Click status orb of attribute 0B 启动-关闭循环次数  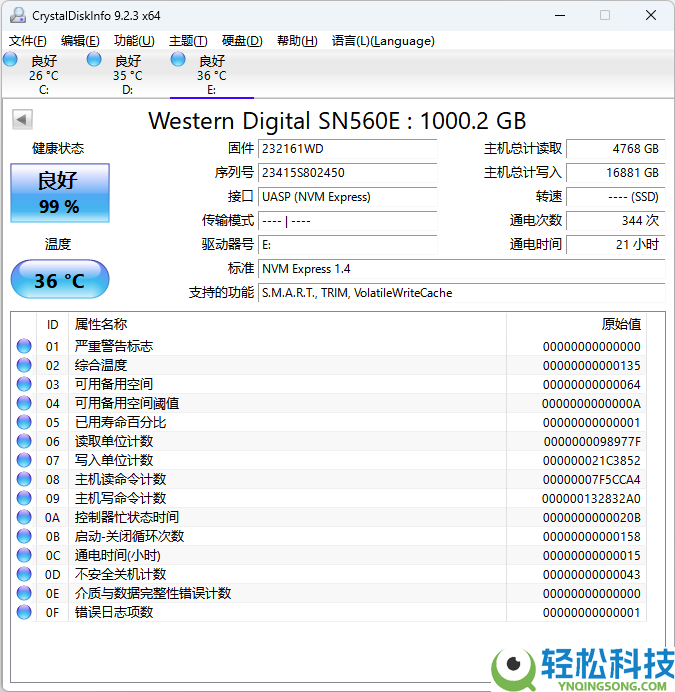[24, 536]
